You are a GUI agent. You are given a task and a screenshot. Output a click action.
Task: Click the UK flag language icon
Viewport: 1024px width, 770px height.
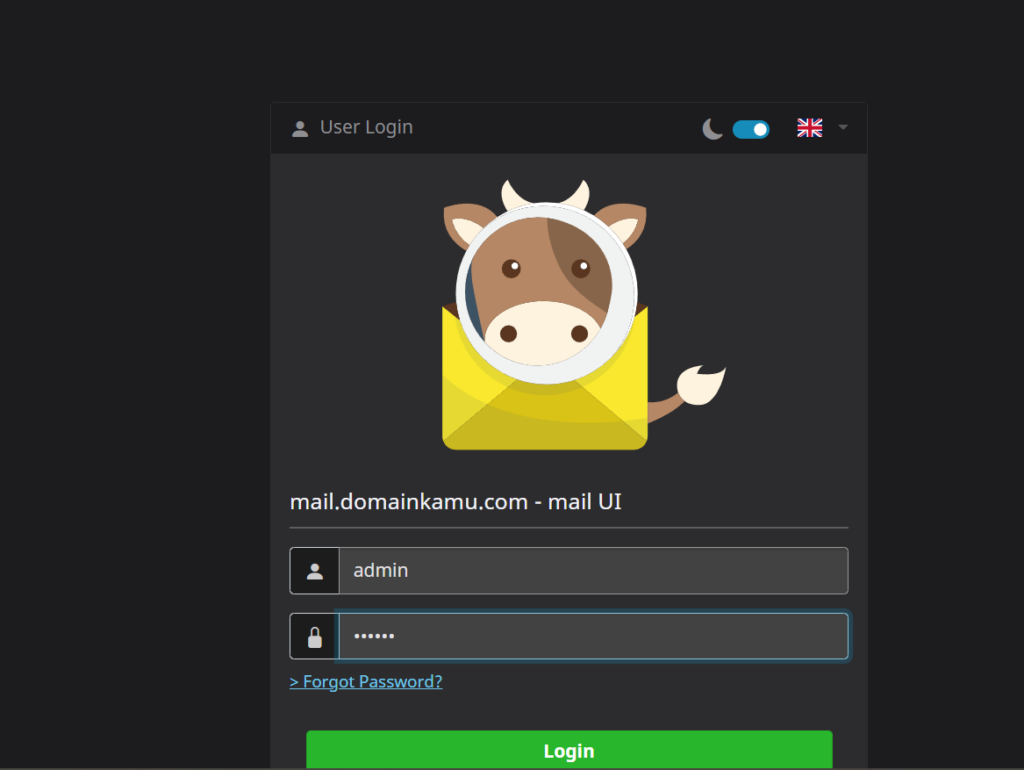click(810, 127)
